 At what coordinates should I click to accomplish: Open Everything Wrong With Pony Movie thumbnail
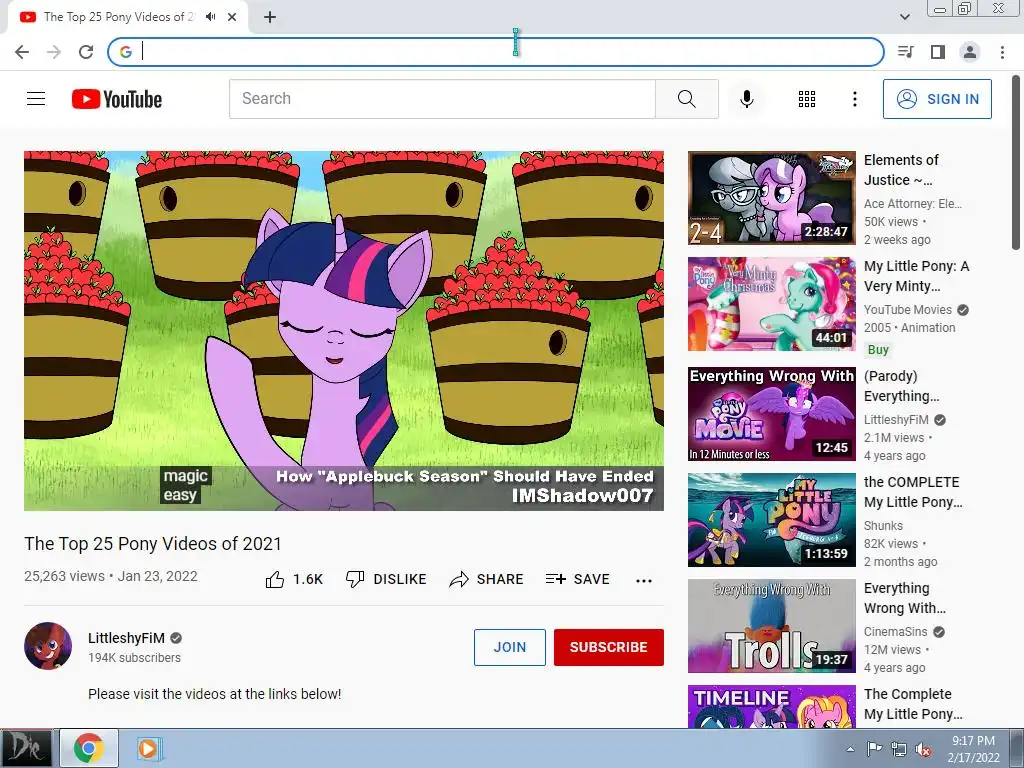click(x=771, y=413)
